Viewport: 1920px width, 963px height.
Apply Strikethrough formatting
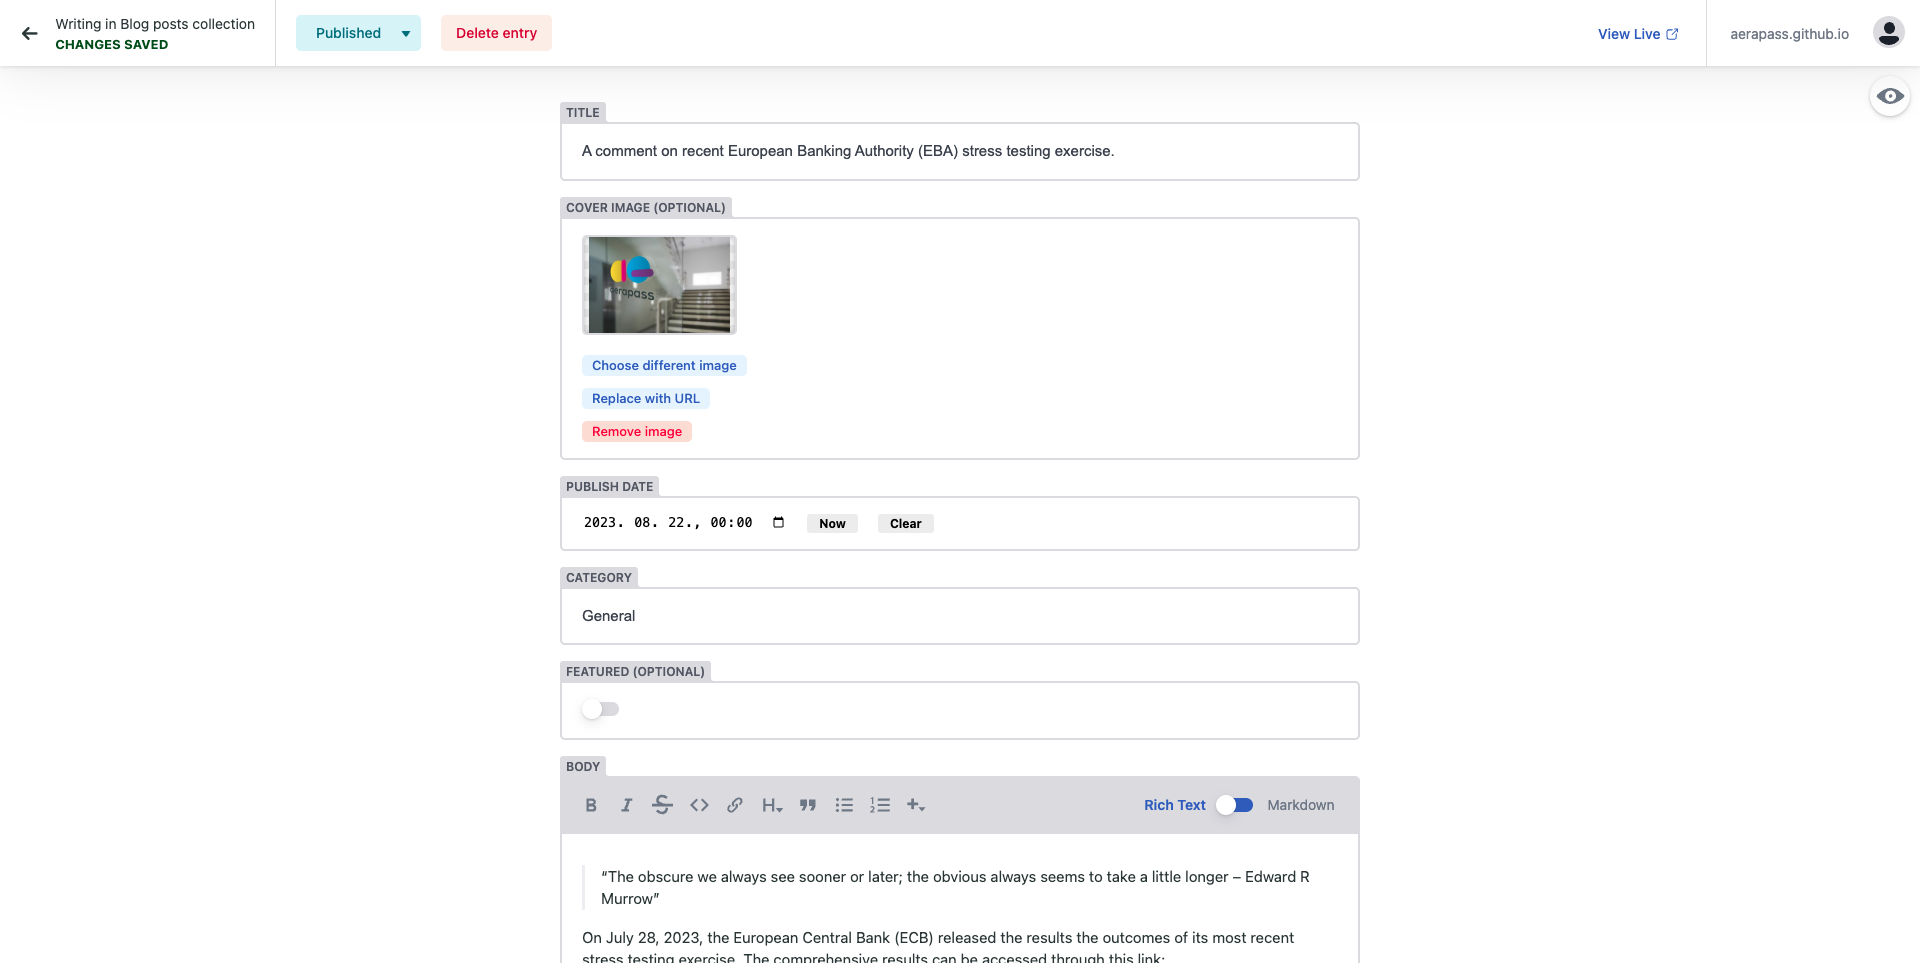662,805
